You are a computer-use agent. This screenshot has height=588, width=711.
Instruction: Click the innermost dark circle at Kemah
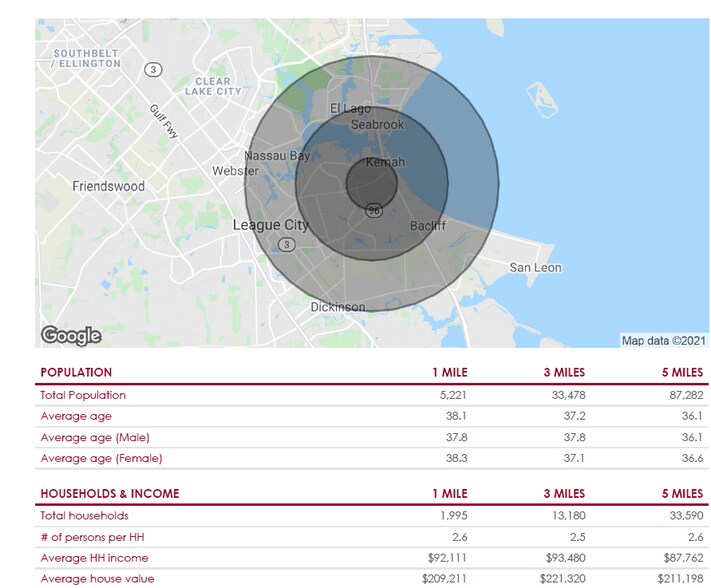click(x=372, y=185)
